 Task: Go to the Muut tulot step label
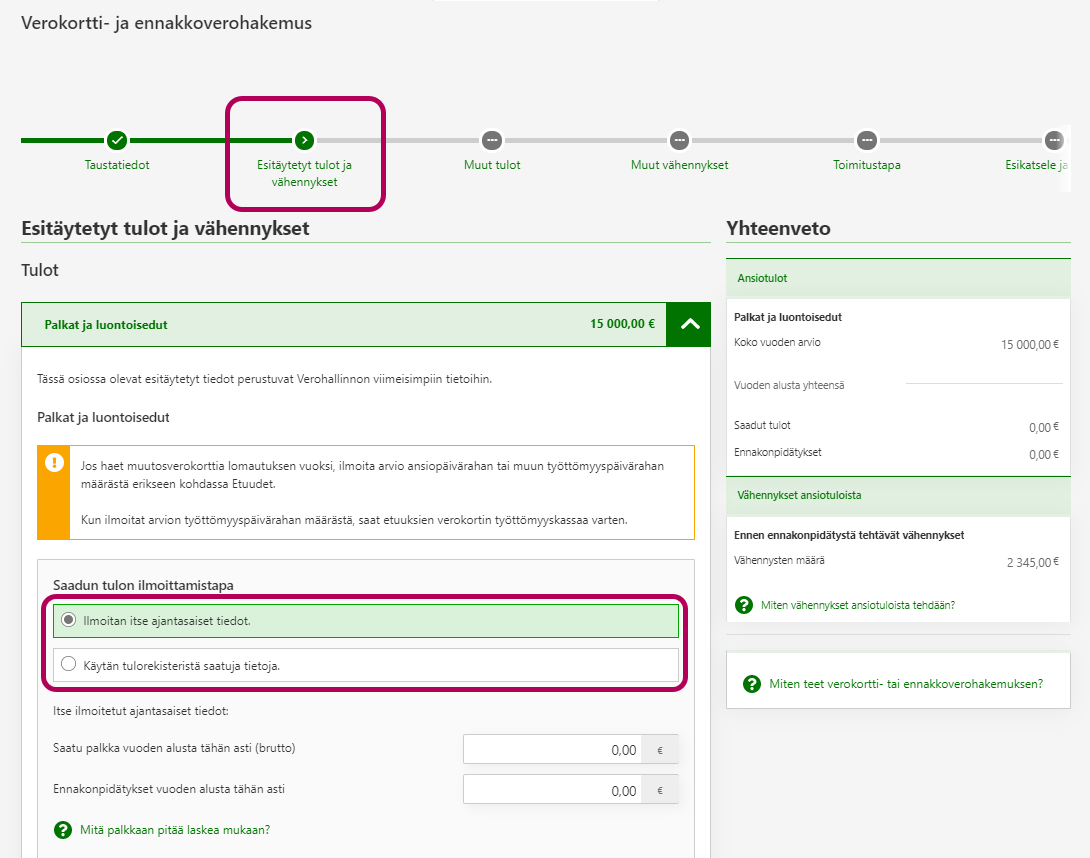[492, 165]
